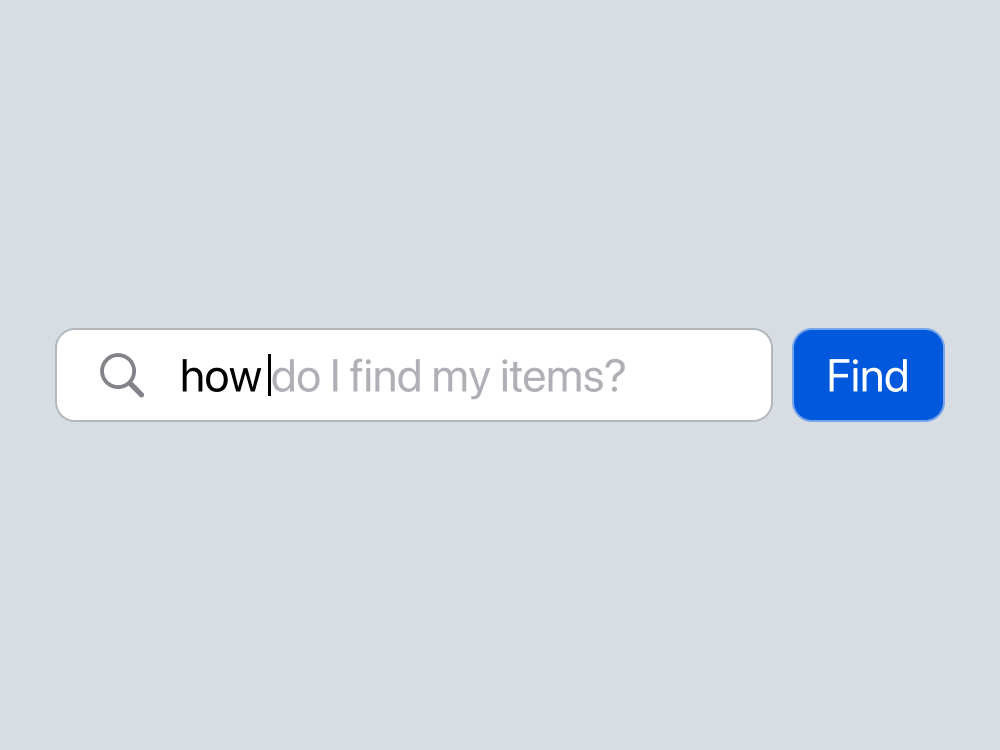
Task: Click the "Find" label text on button
Action: pos(868,376)
